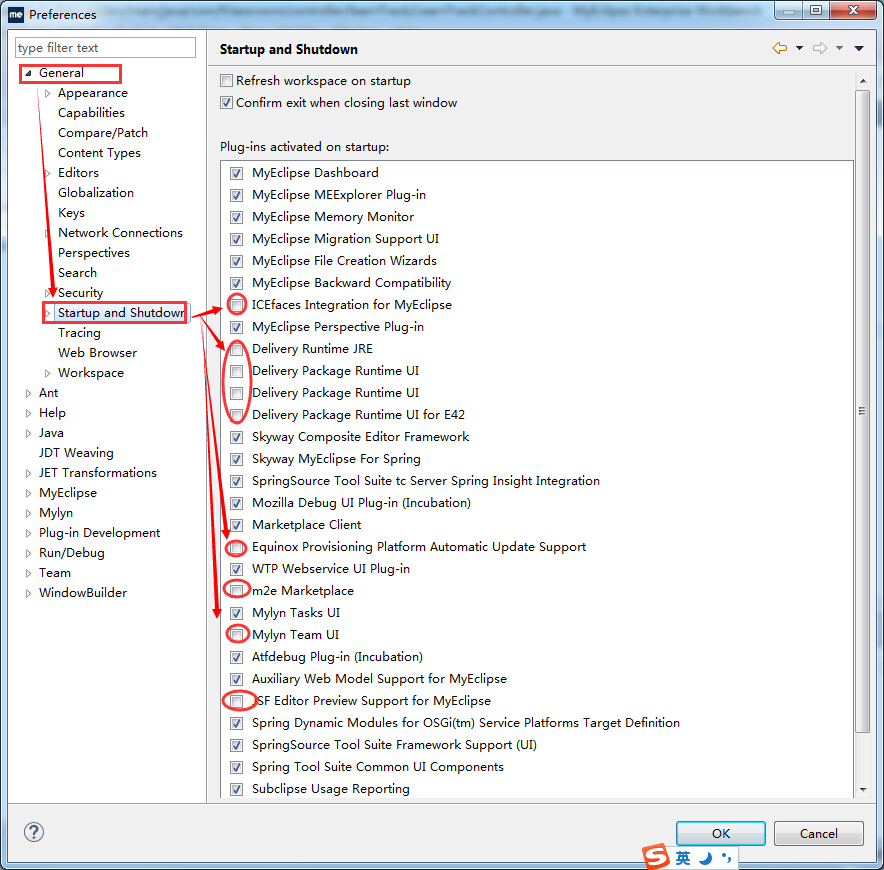Uncheck Spring Tool Suite Common UI Components
The image size is (884, 870).
(237, 767)
